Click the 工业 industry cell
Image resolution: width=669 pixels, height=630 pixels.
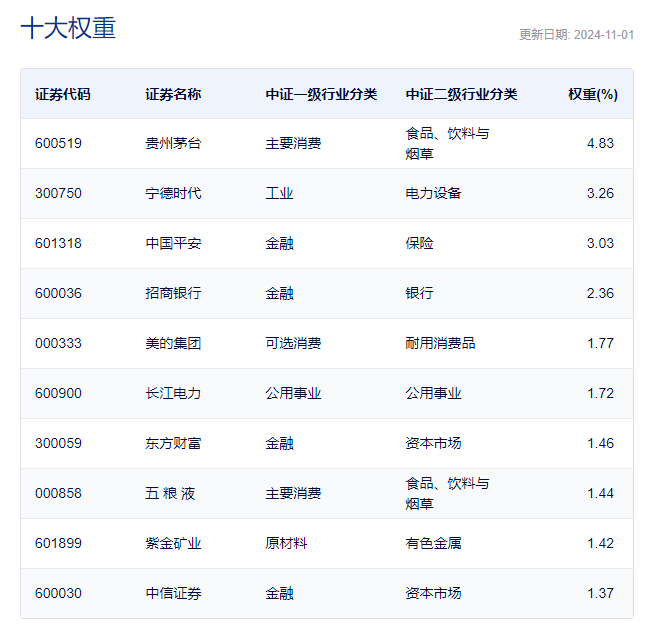(x=279, y=193)
